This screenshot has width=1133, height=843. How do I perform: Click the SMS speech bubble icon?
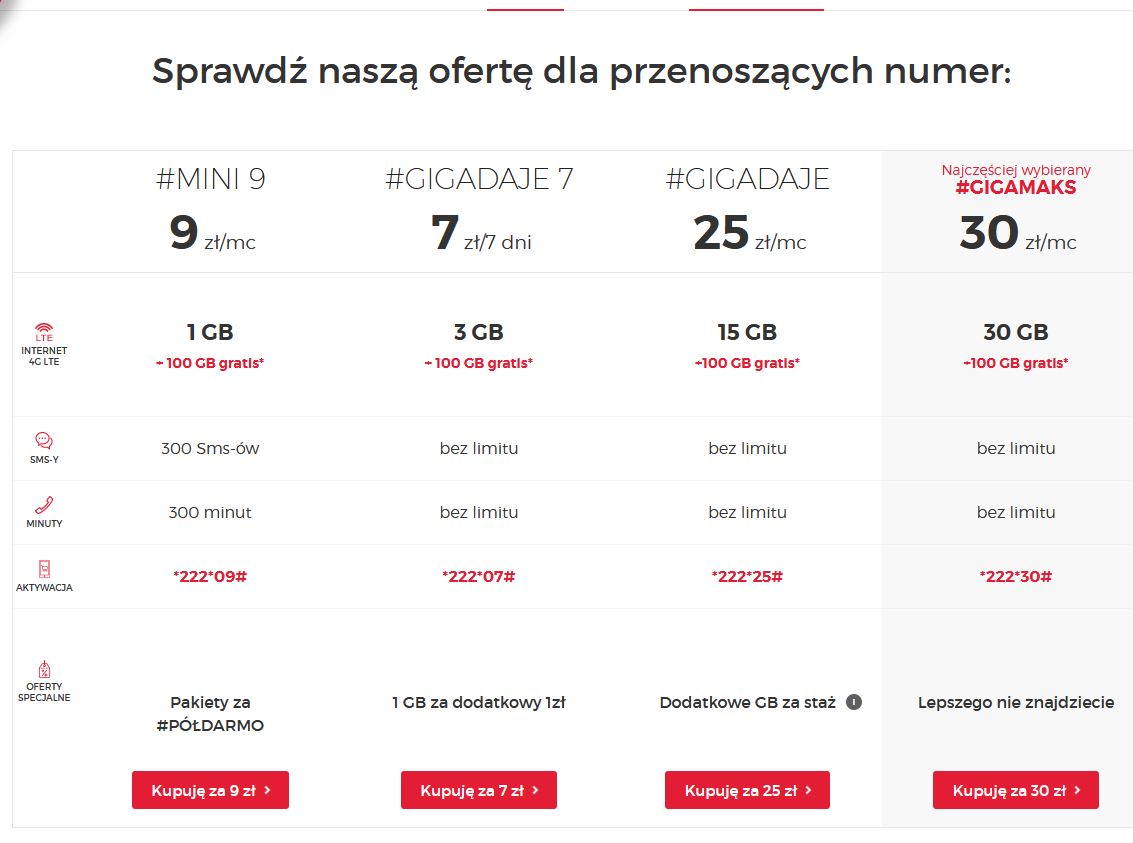(x=44, y=441)
